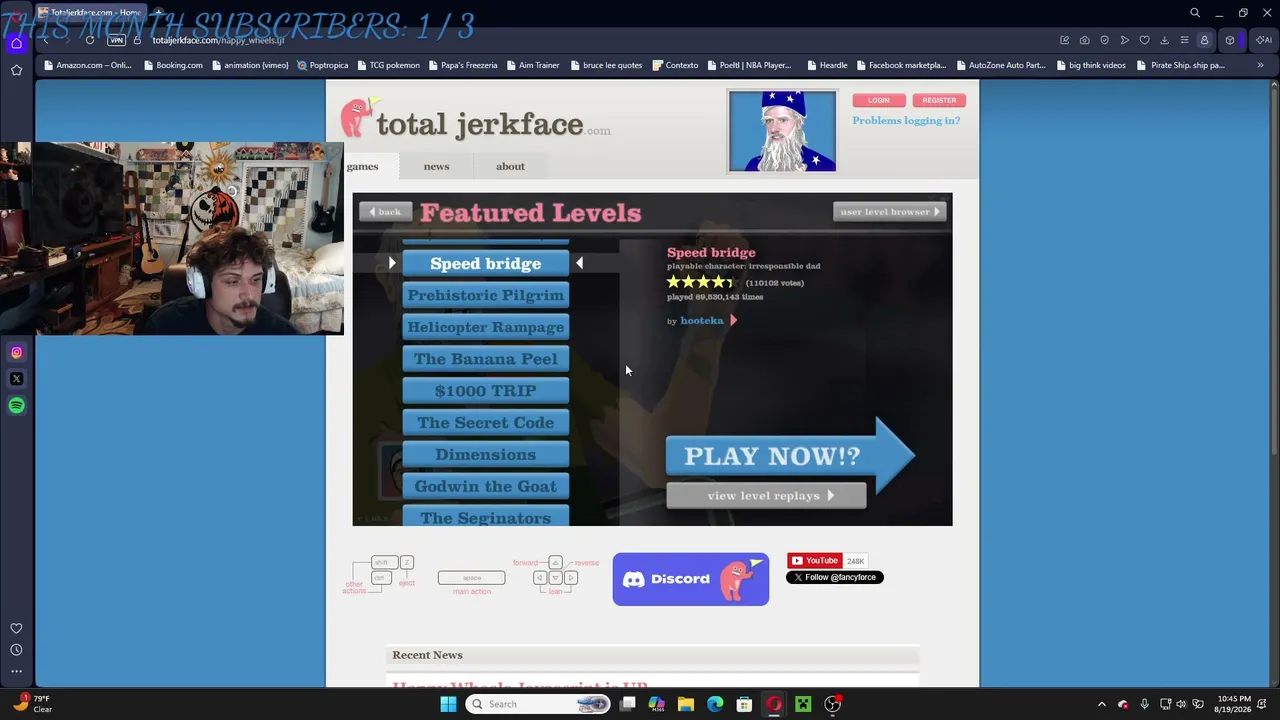Select the news tab on the site

click(436, 166)
